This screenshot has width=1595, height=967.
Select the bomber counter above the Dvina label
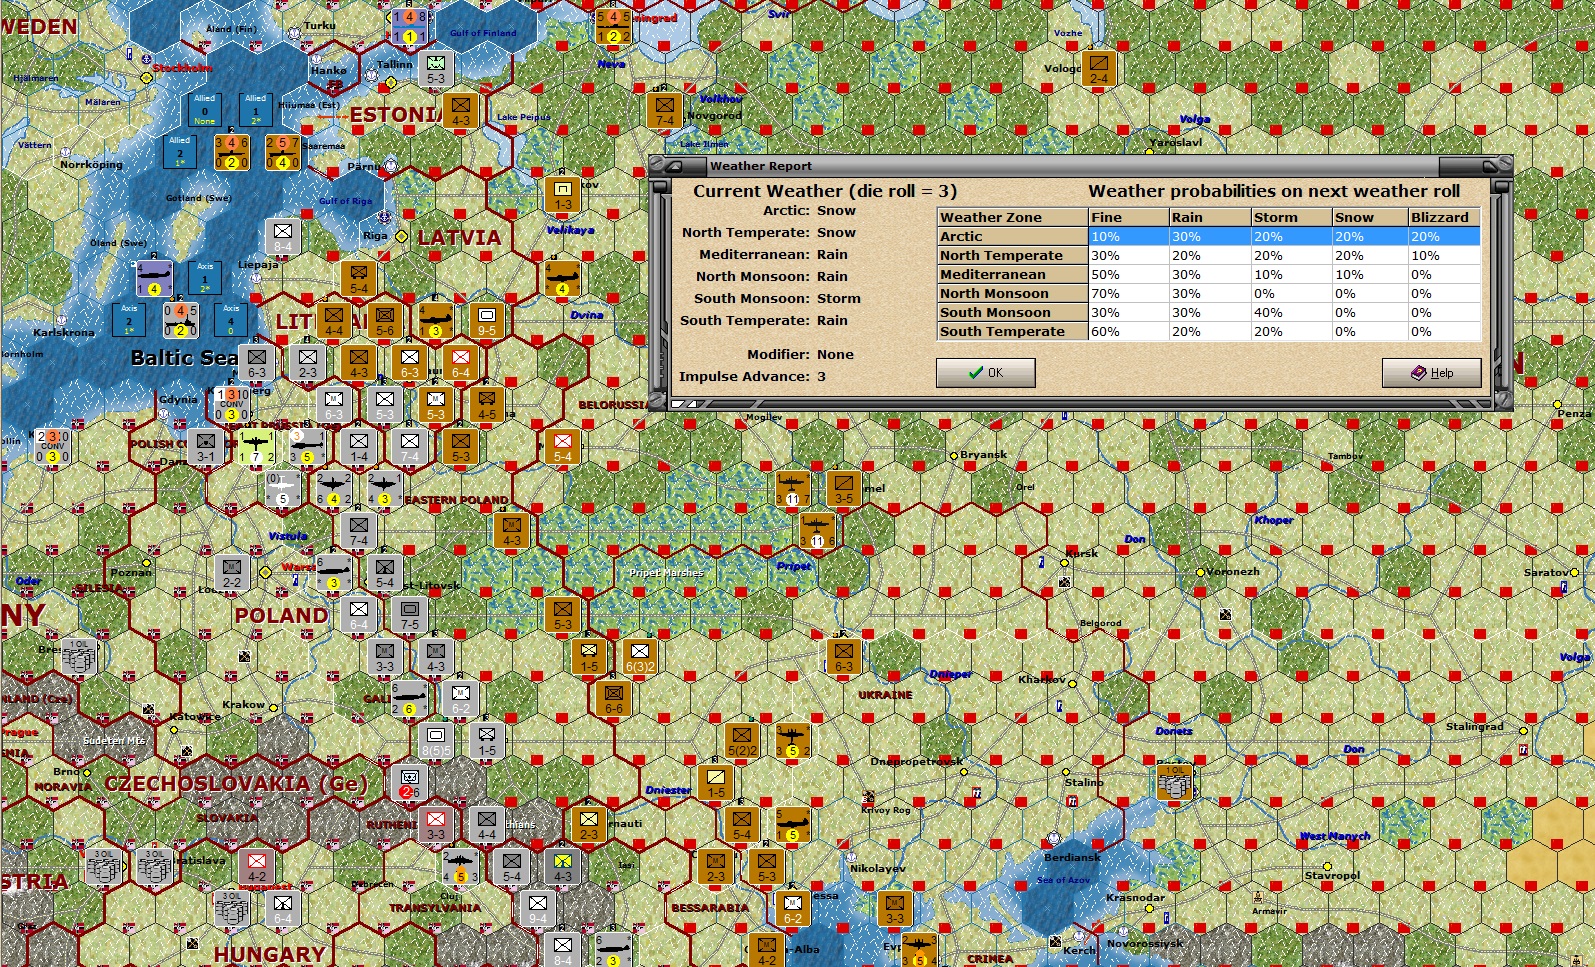point(563,279)
